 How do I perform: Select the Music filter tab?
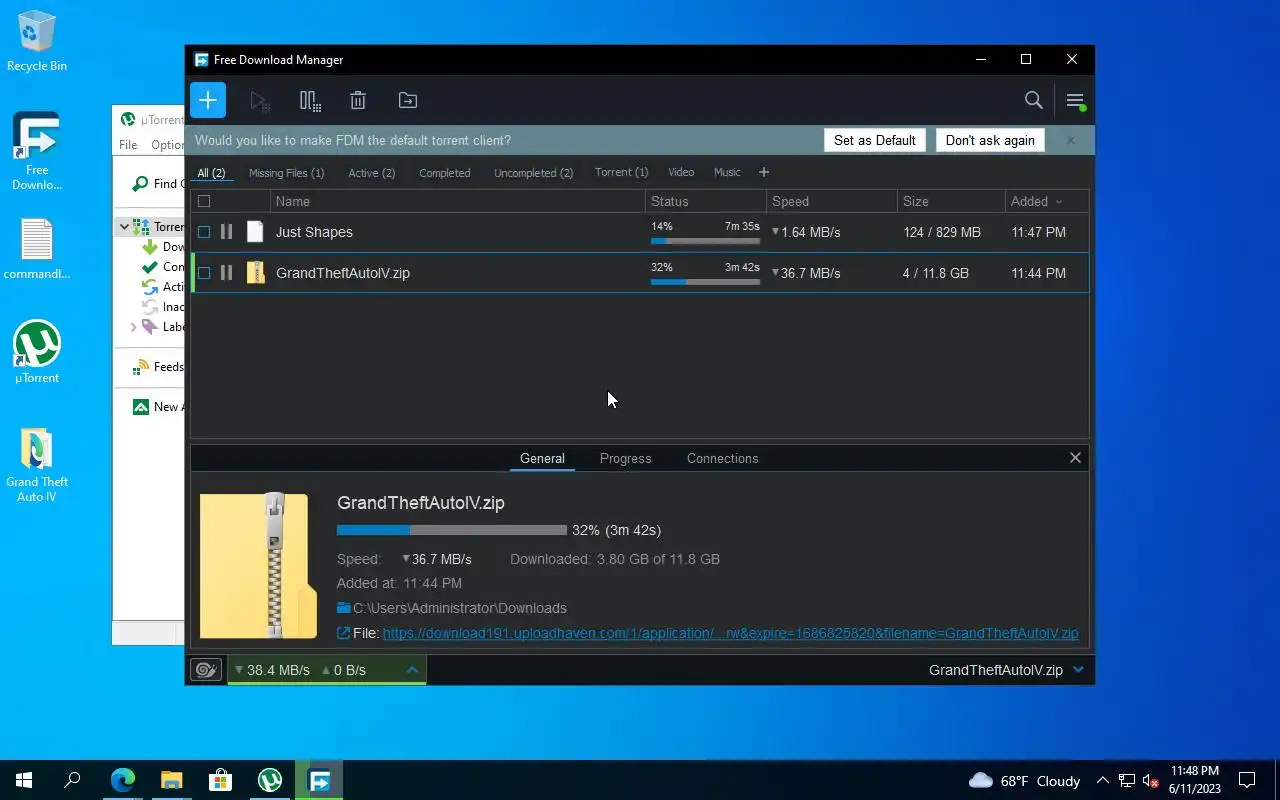[x=727, y=173]
